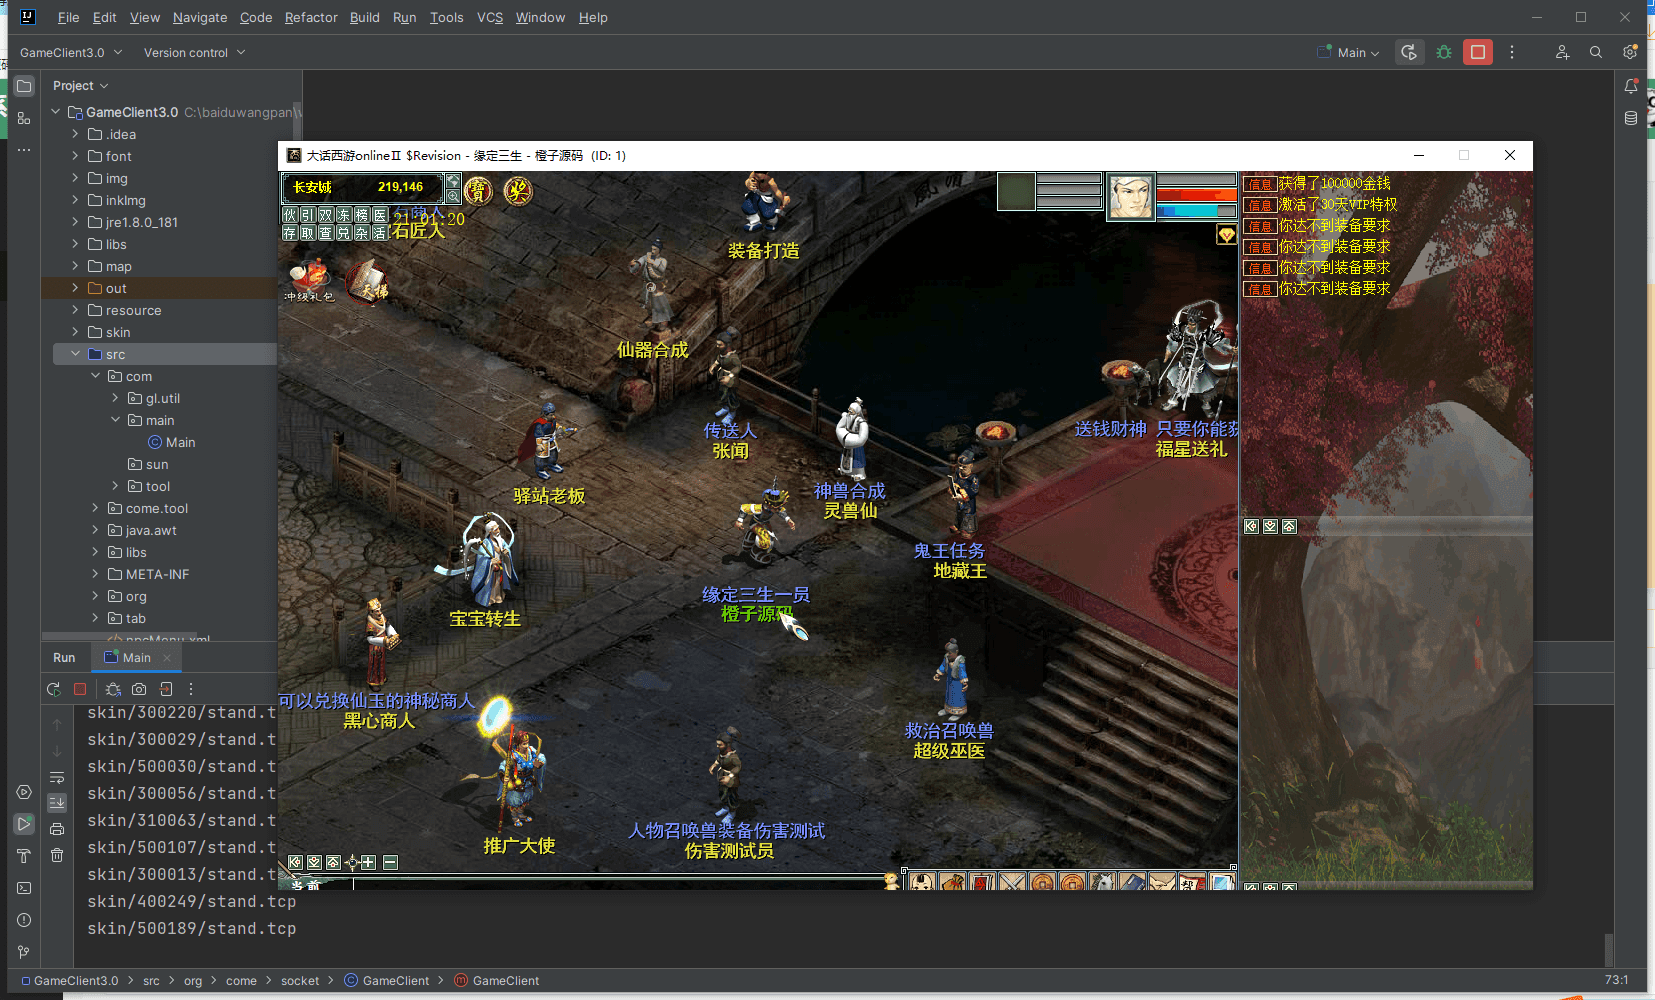The height and width of the screenshot is (1000, 1655).
Task: Expand the gl.util package
Action: [115, 398]
